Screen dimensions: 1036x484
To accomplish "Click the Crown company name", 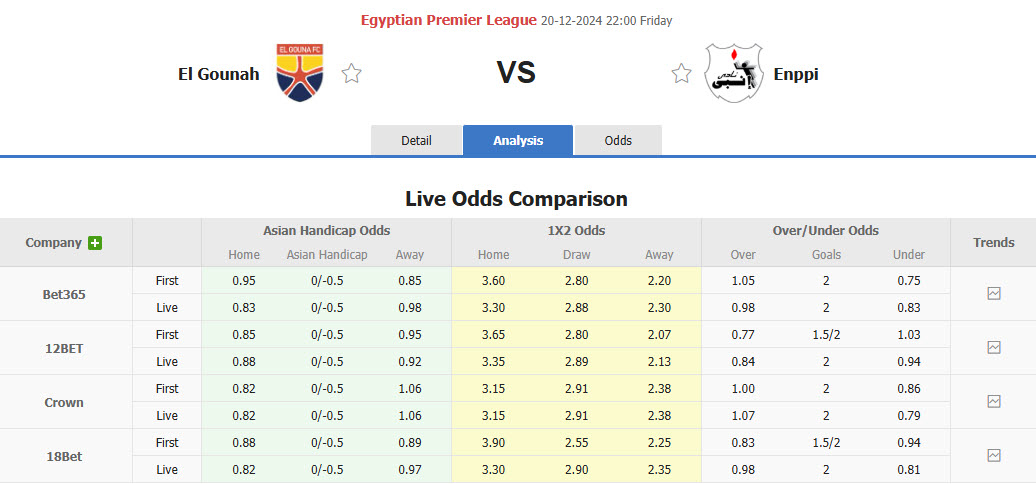I will (62, 402).
